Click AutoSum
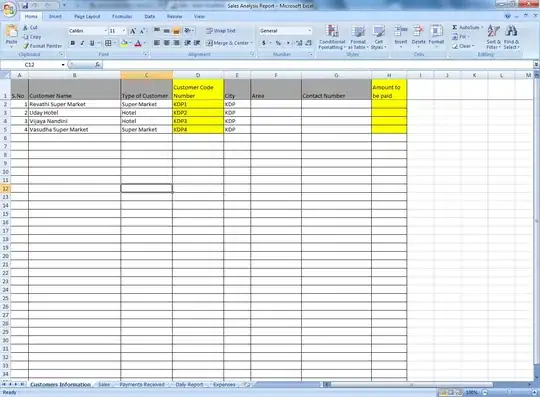This screenshot has height=397, width=540. [x=467, y=27]
